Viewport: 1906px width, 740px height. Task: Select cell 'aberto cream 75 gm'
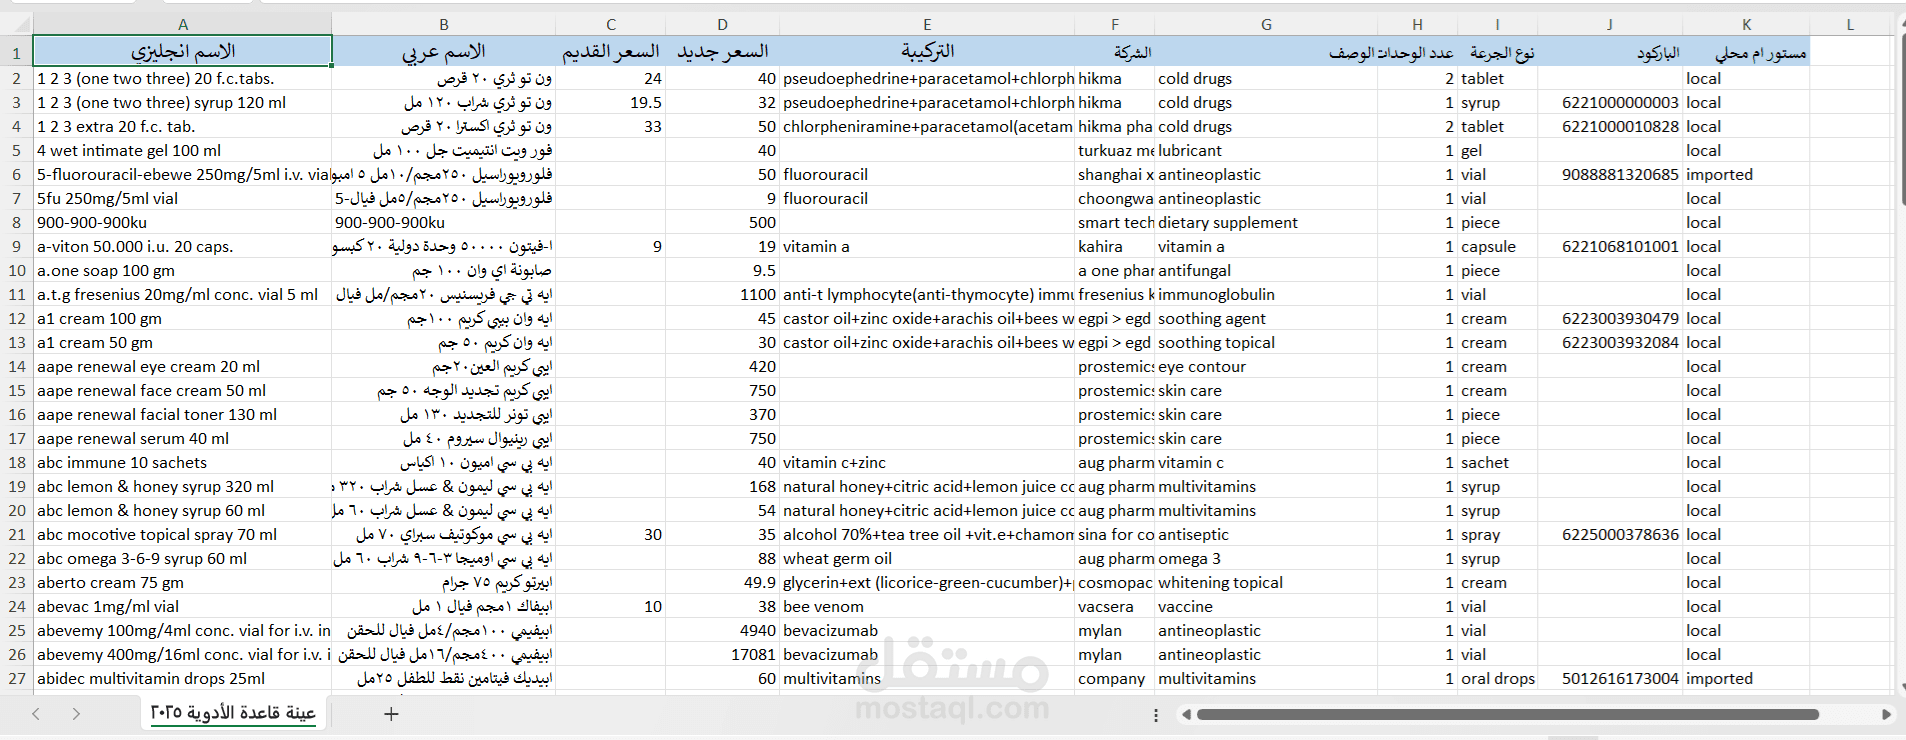click(183, 582)
